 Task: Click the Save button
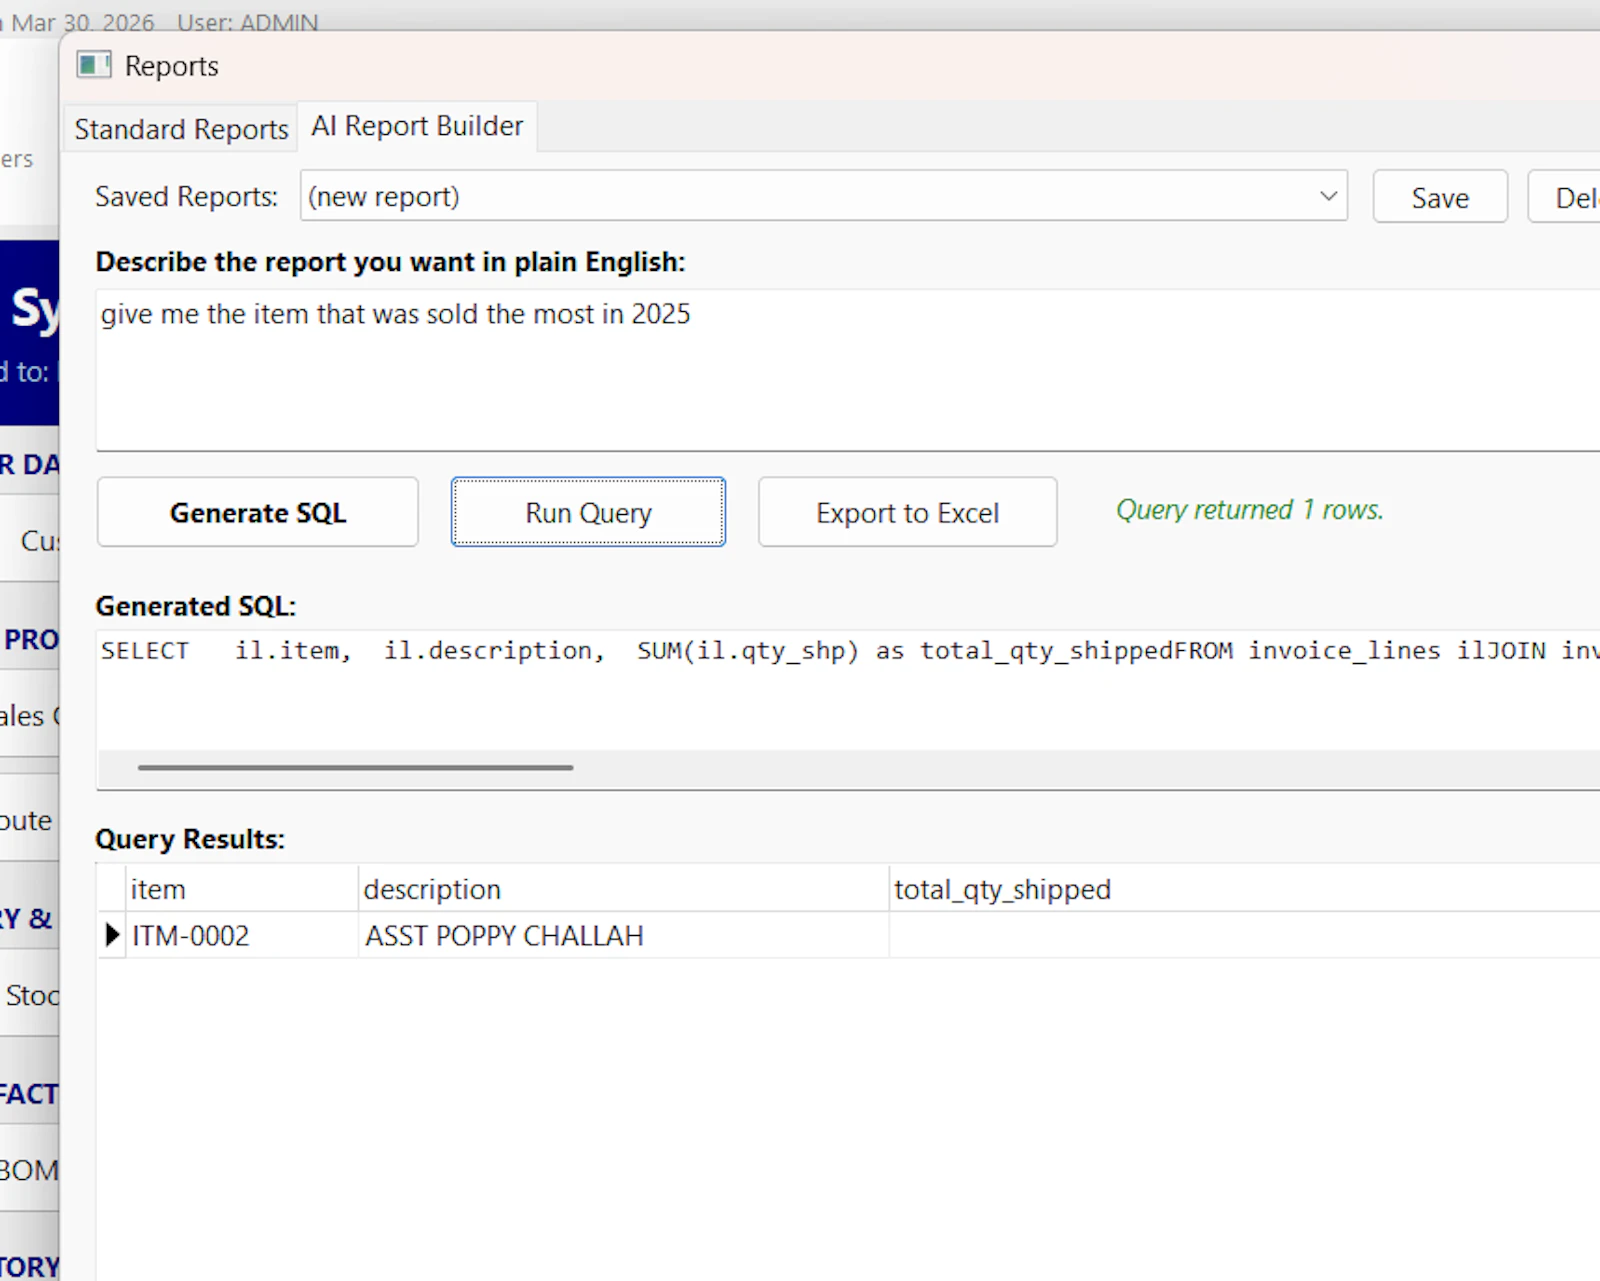pos(1440,197)
